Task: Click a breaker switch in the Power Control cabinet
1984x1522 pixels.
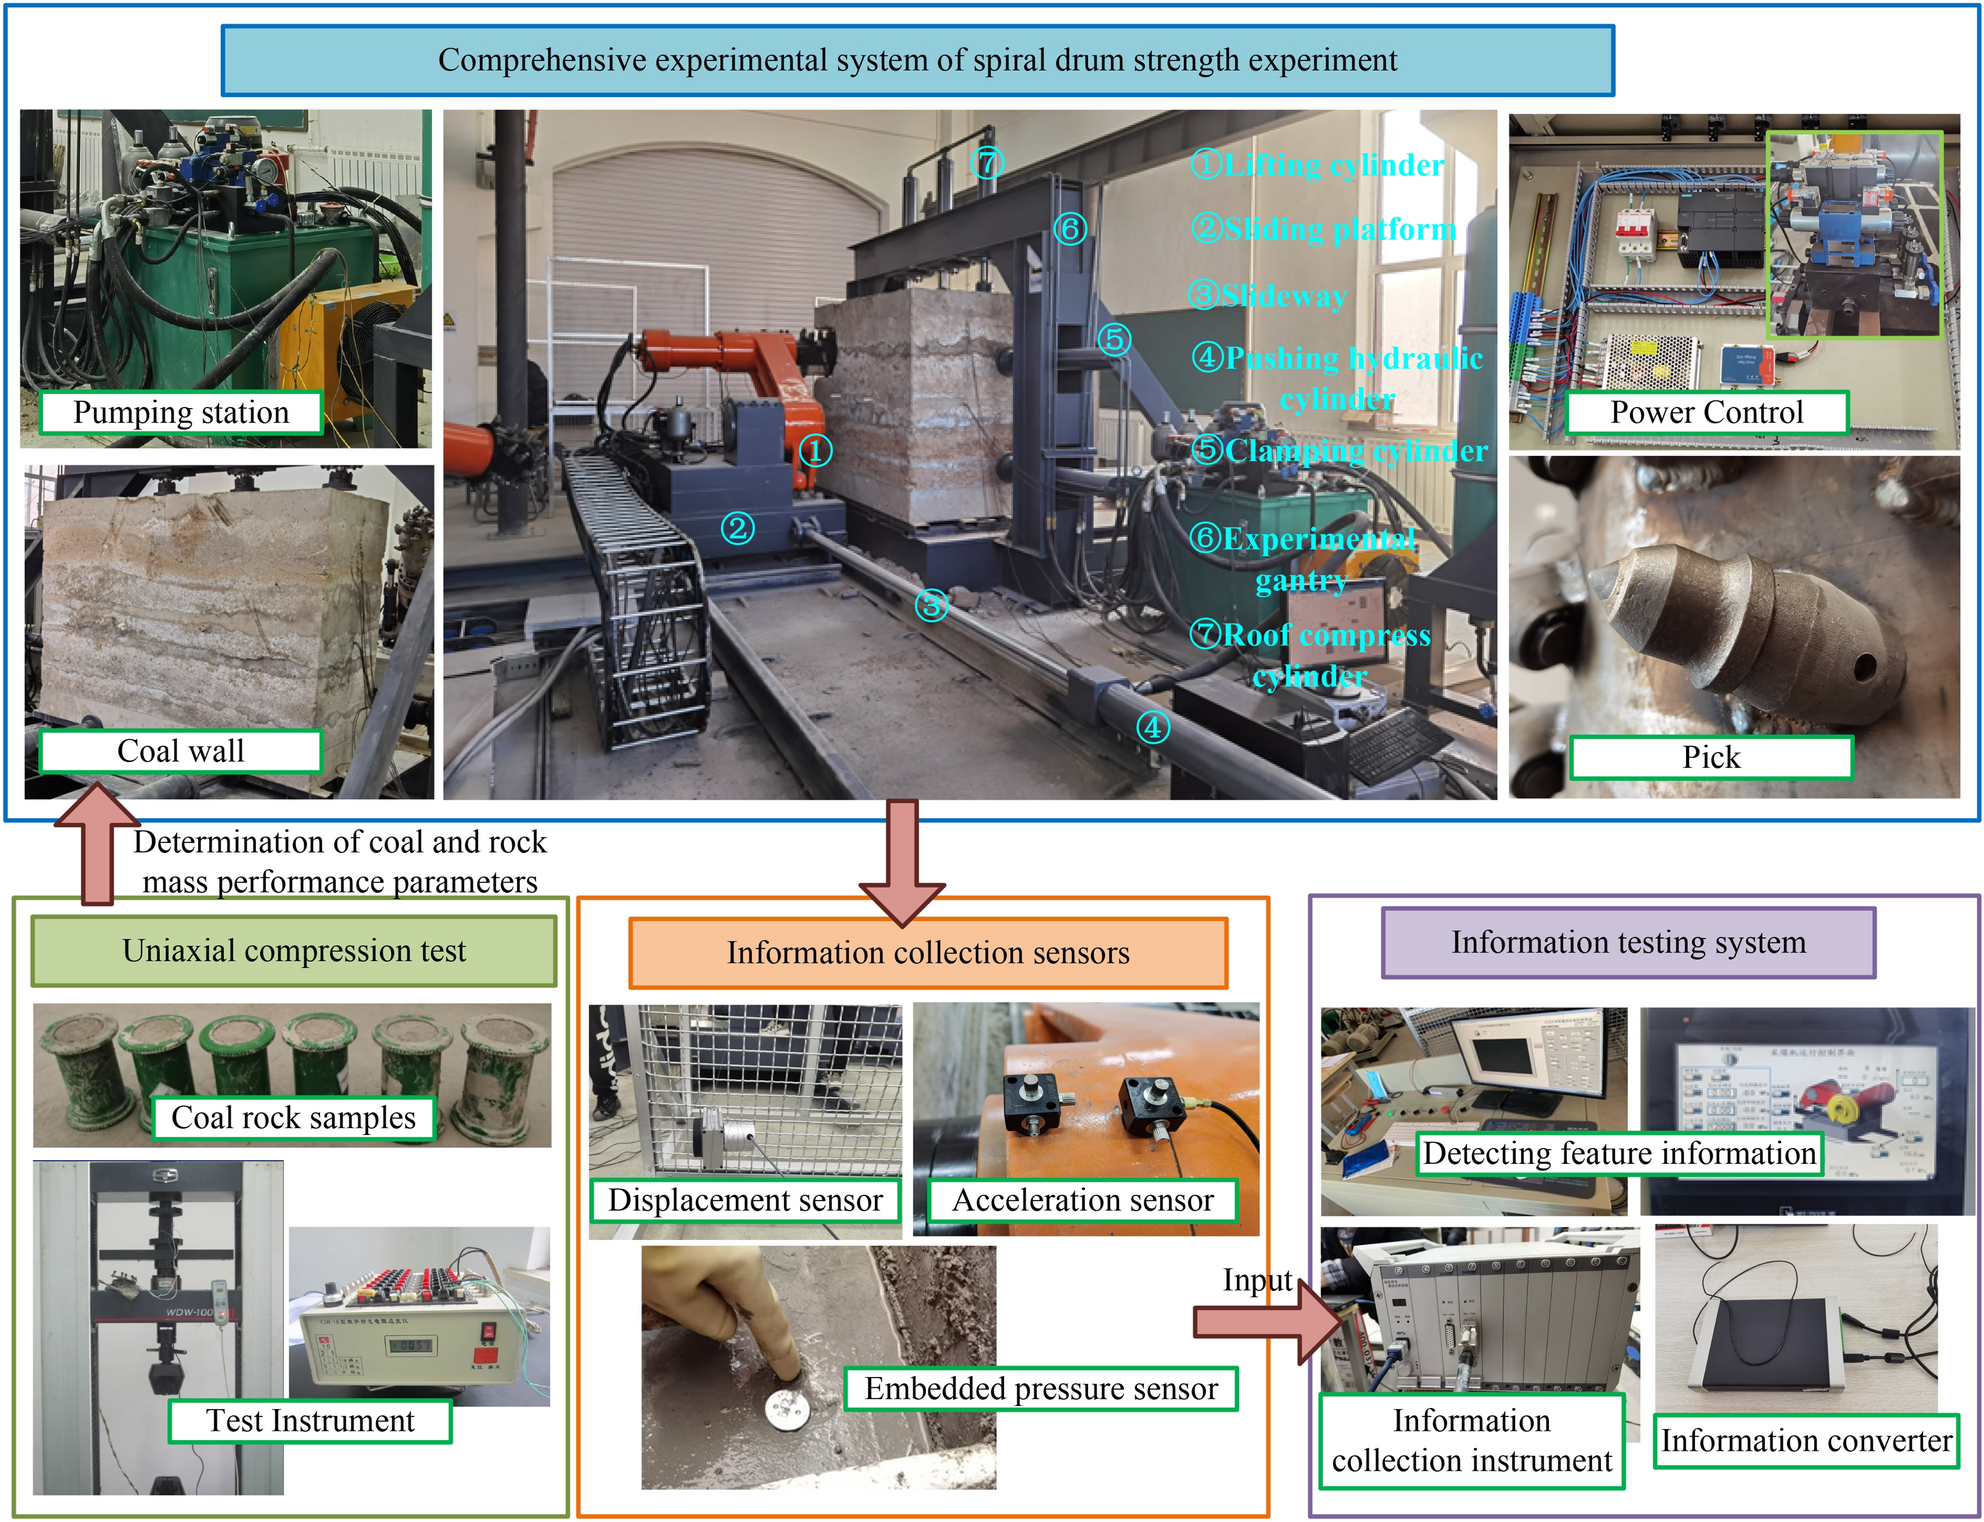Action: [1635, 231]
